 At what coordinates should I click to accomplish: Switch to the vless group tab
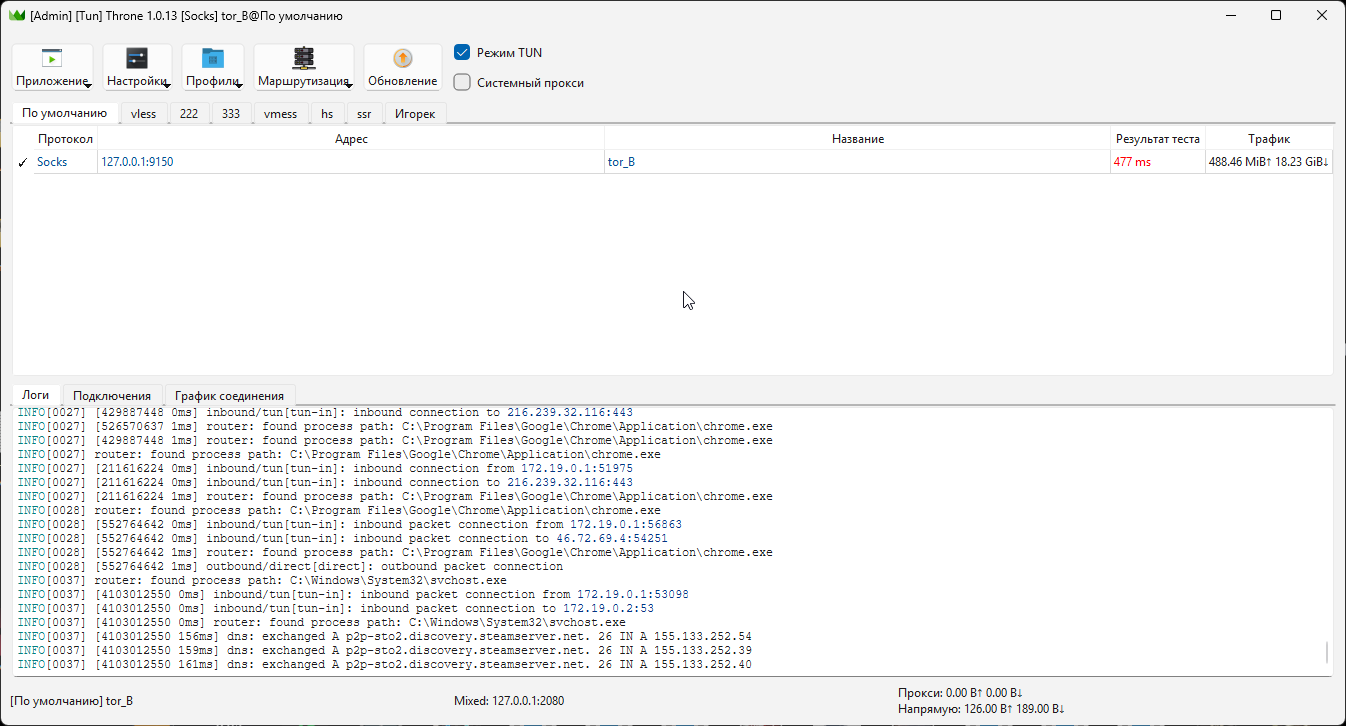[x=143, y=114]
